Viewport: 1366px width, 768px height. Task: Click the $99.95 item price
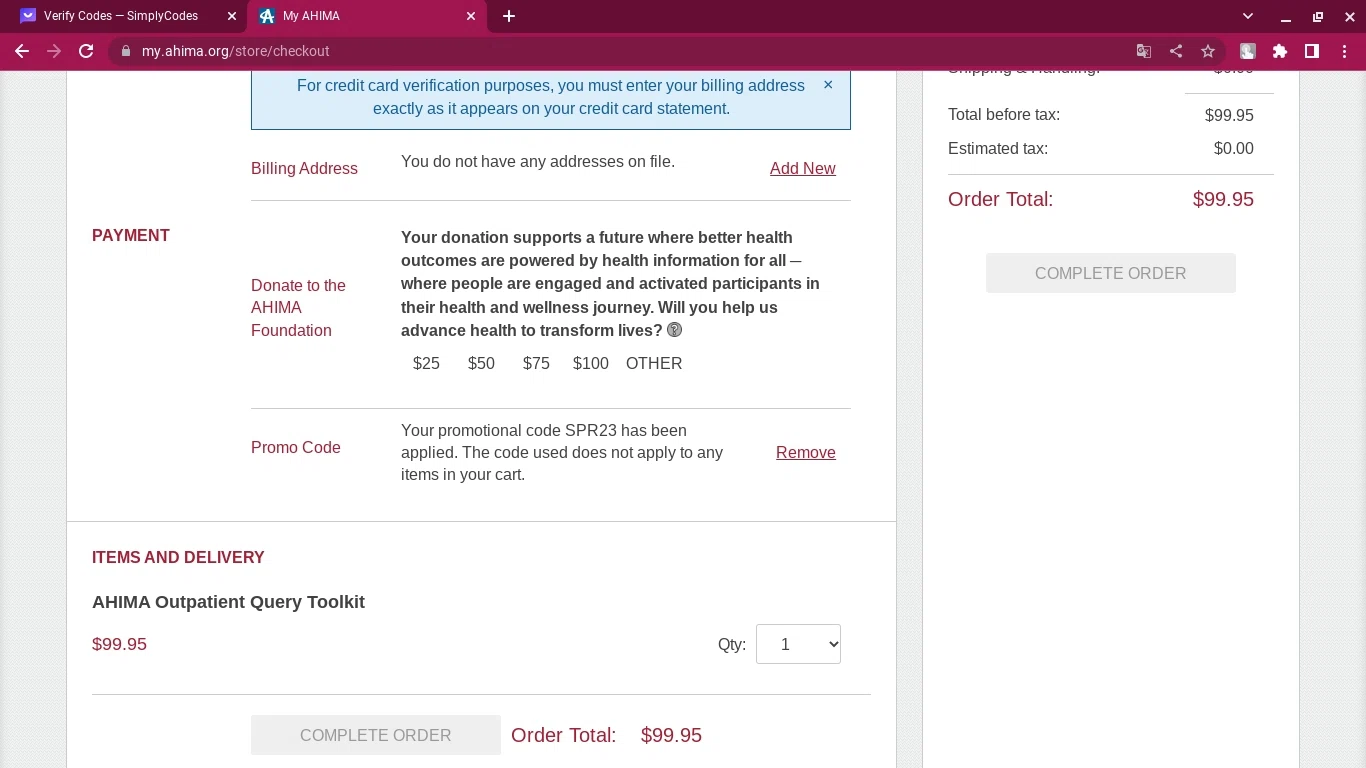pyautogui.click(x=119, y=644)
